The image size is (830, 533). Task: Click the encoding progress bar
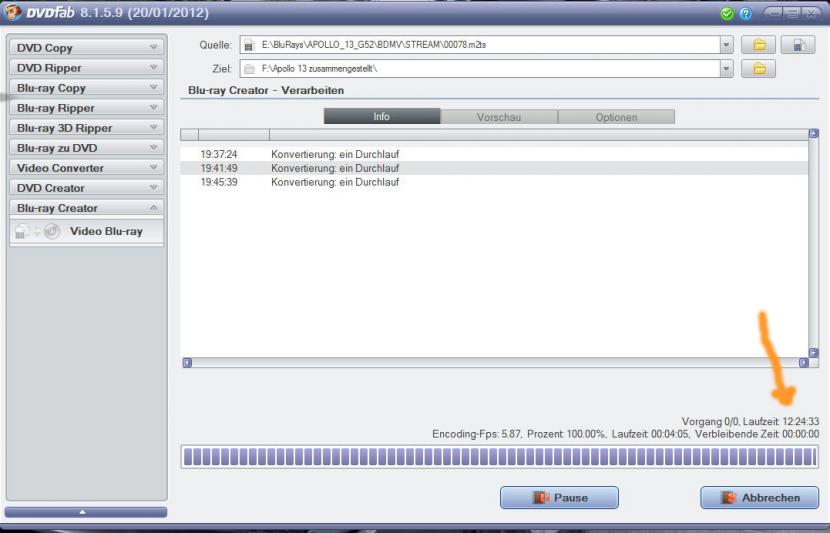pyautogui.click(x=500, y=457)
